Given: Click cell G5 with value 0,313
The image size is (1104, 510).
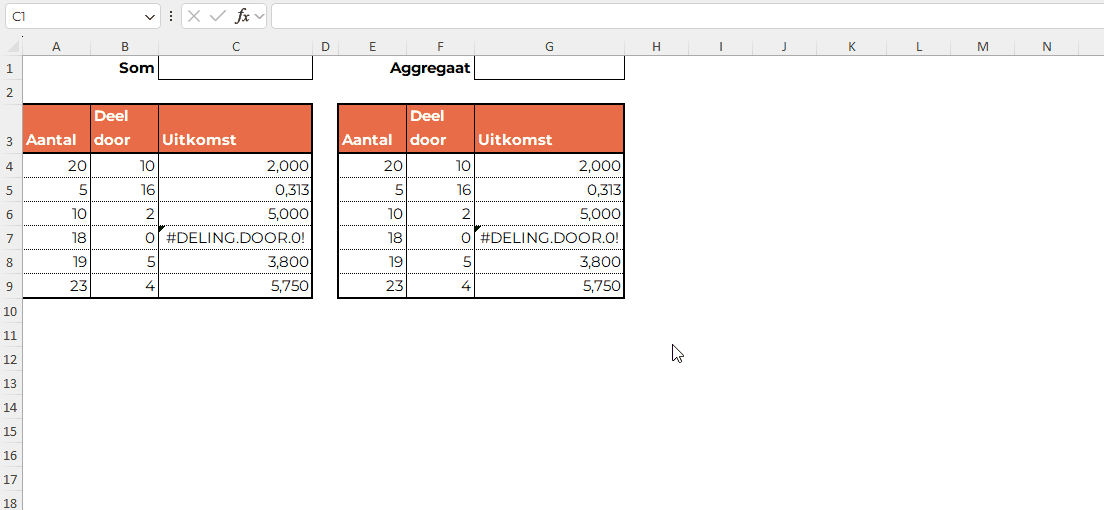Looking at the screenshot, I should point(549,190).
